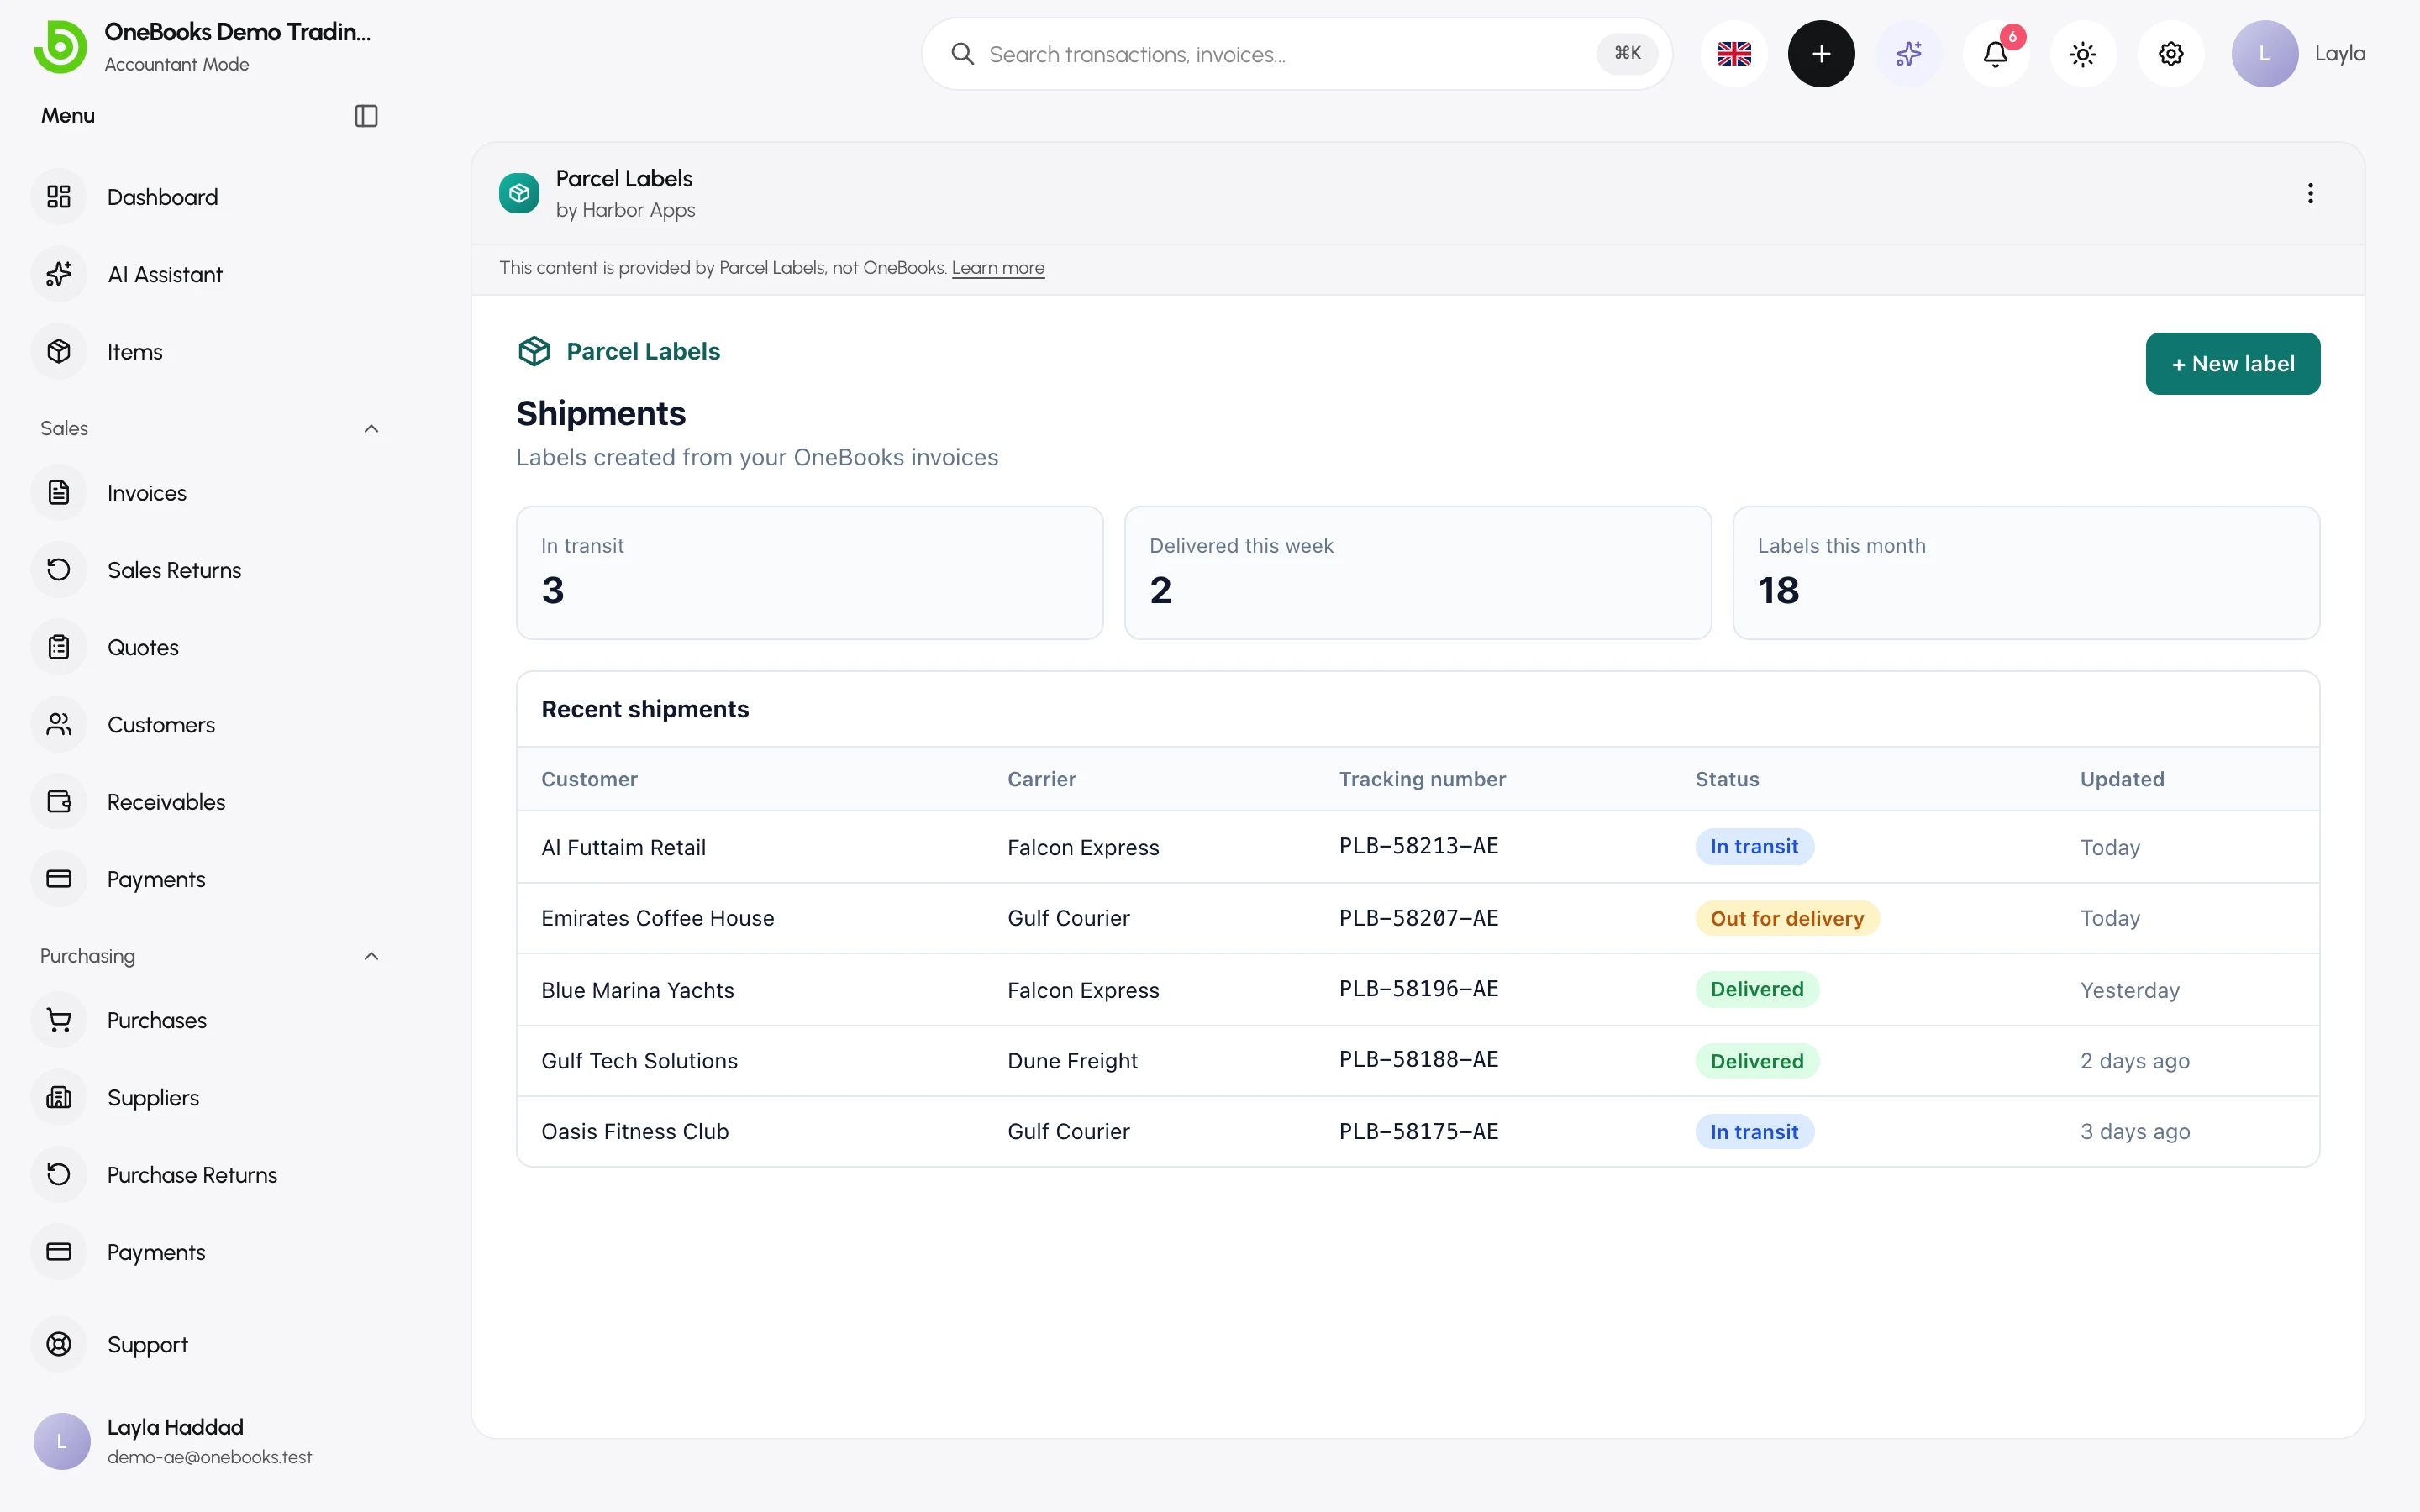Open the UK flag language selector
Screen dimensions: 2420x1512
(1734, 54)
